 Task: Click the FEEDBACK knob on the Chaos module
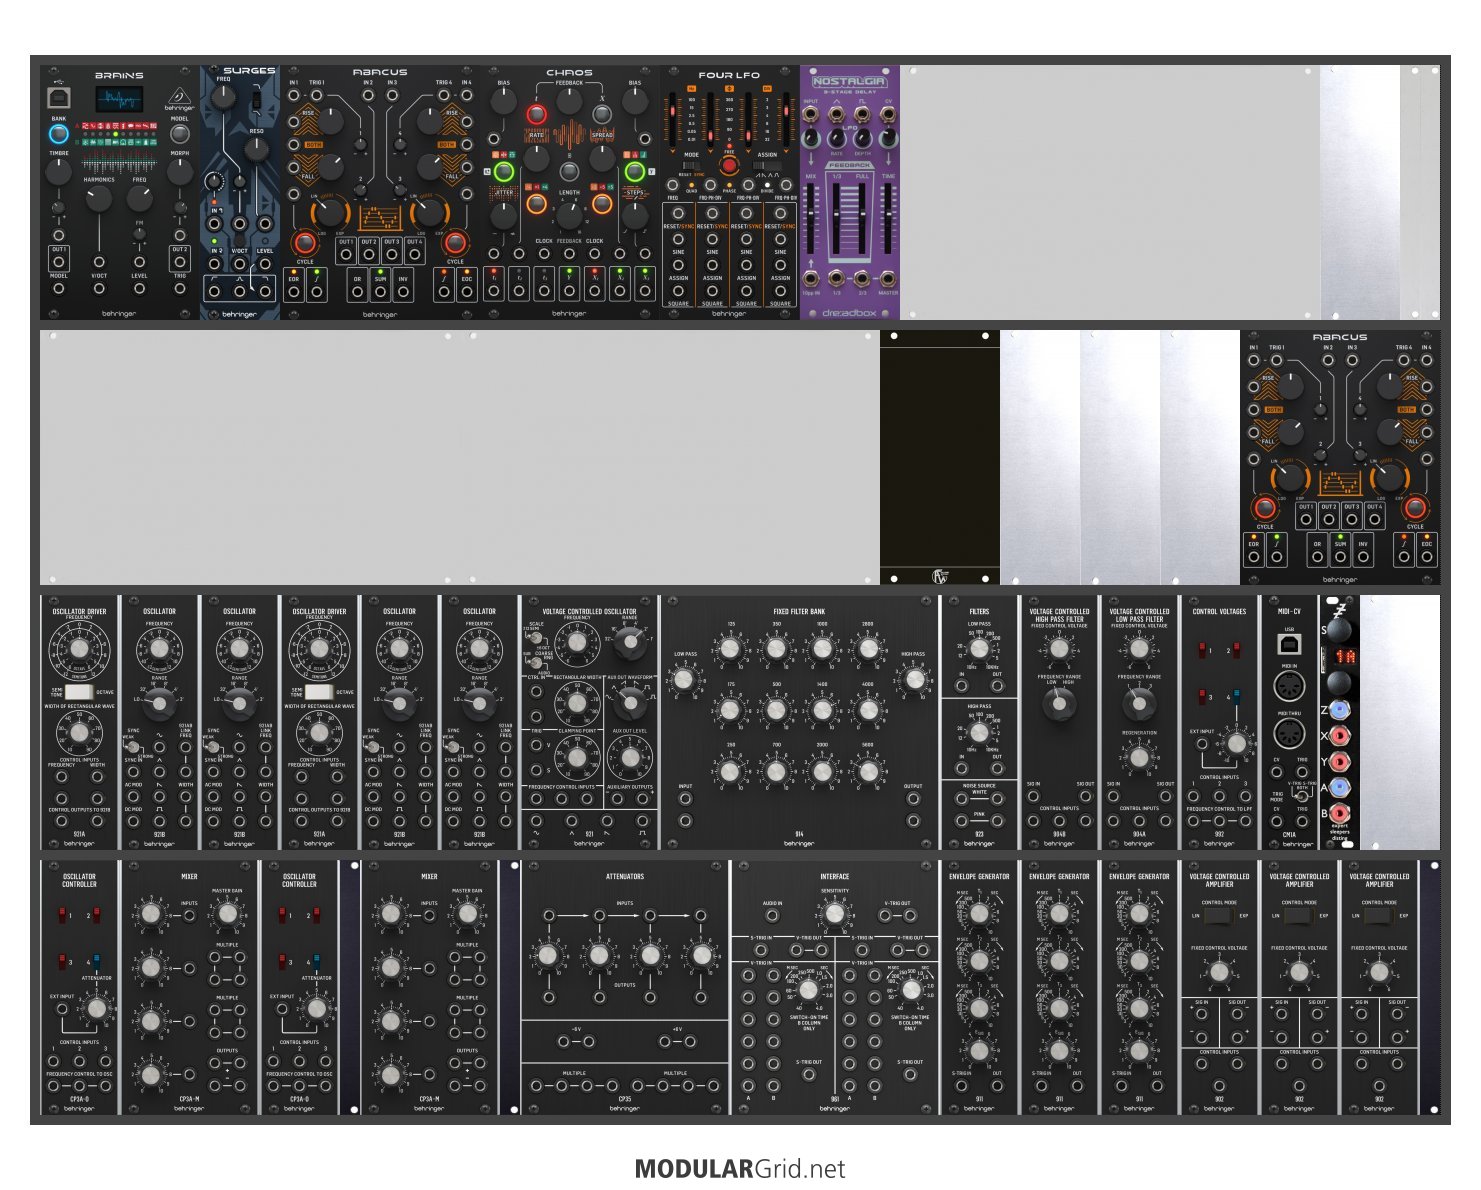click(569, 99)
